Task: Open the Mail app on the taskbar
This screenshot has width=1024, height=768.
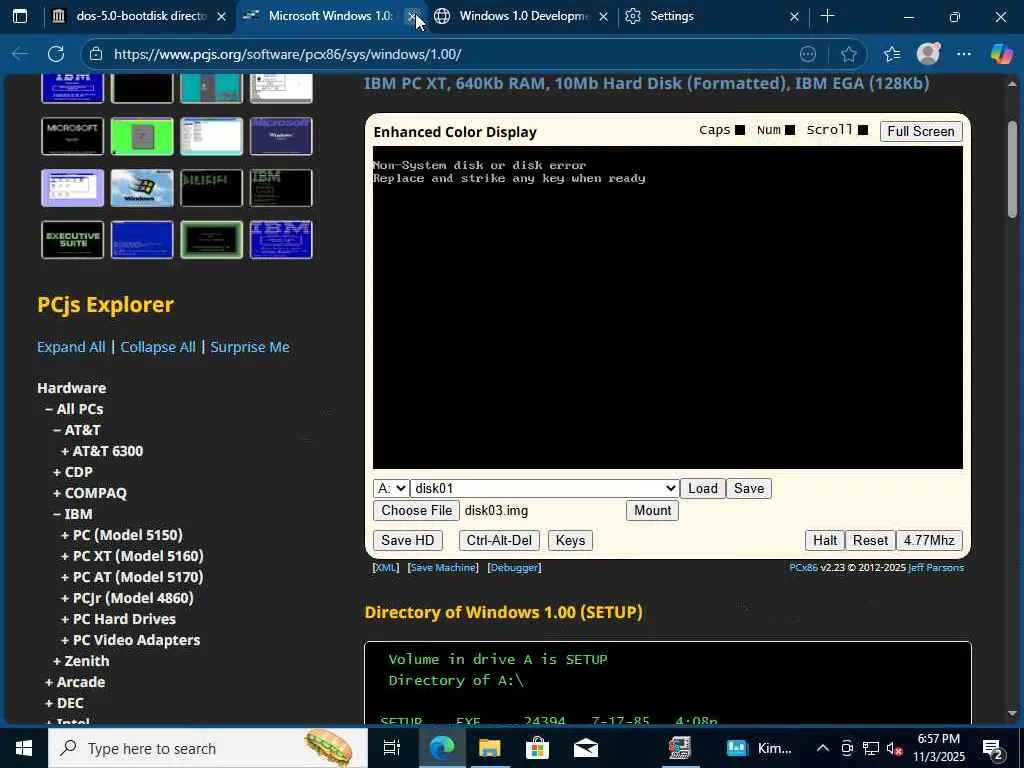Action: pos(586,748)
